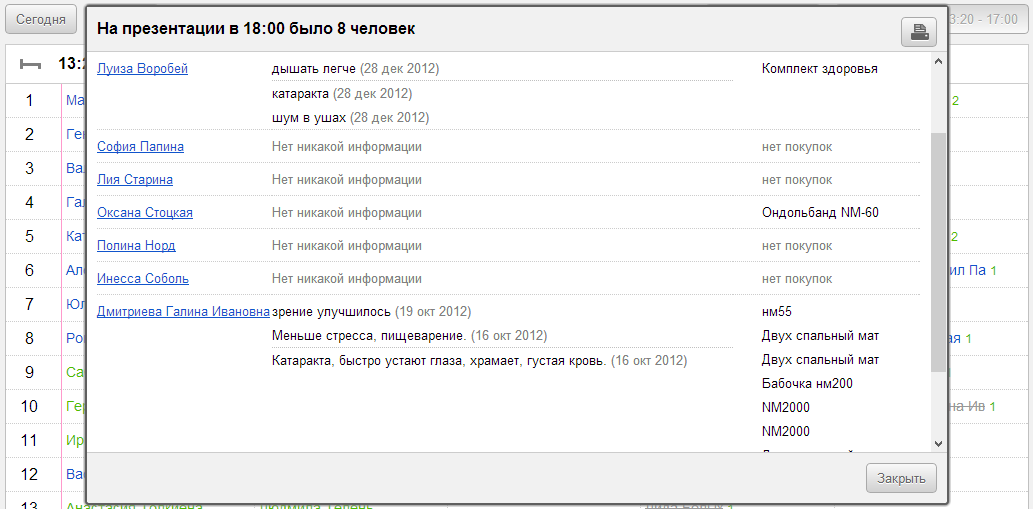
Task: Open Луиза Воробей profile link
Action: coord(142,69)
